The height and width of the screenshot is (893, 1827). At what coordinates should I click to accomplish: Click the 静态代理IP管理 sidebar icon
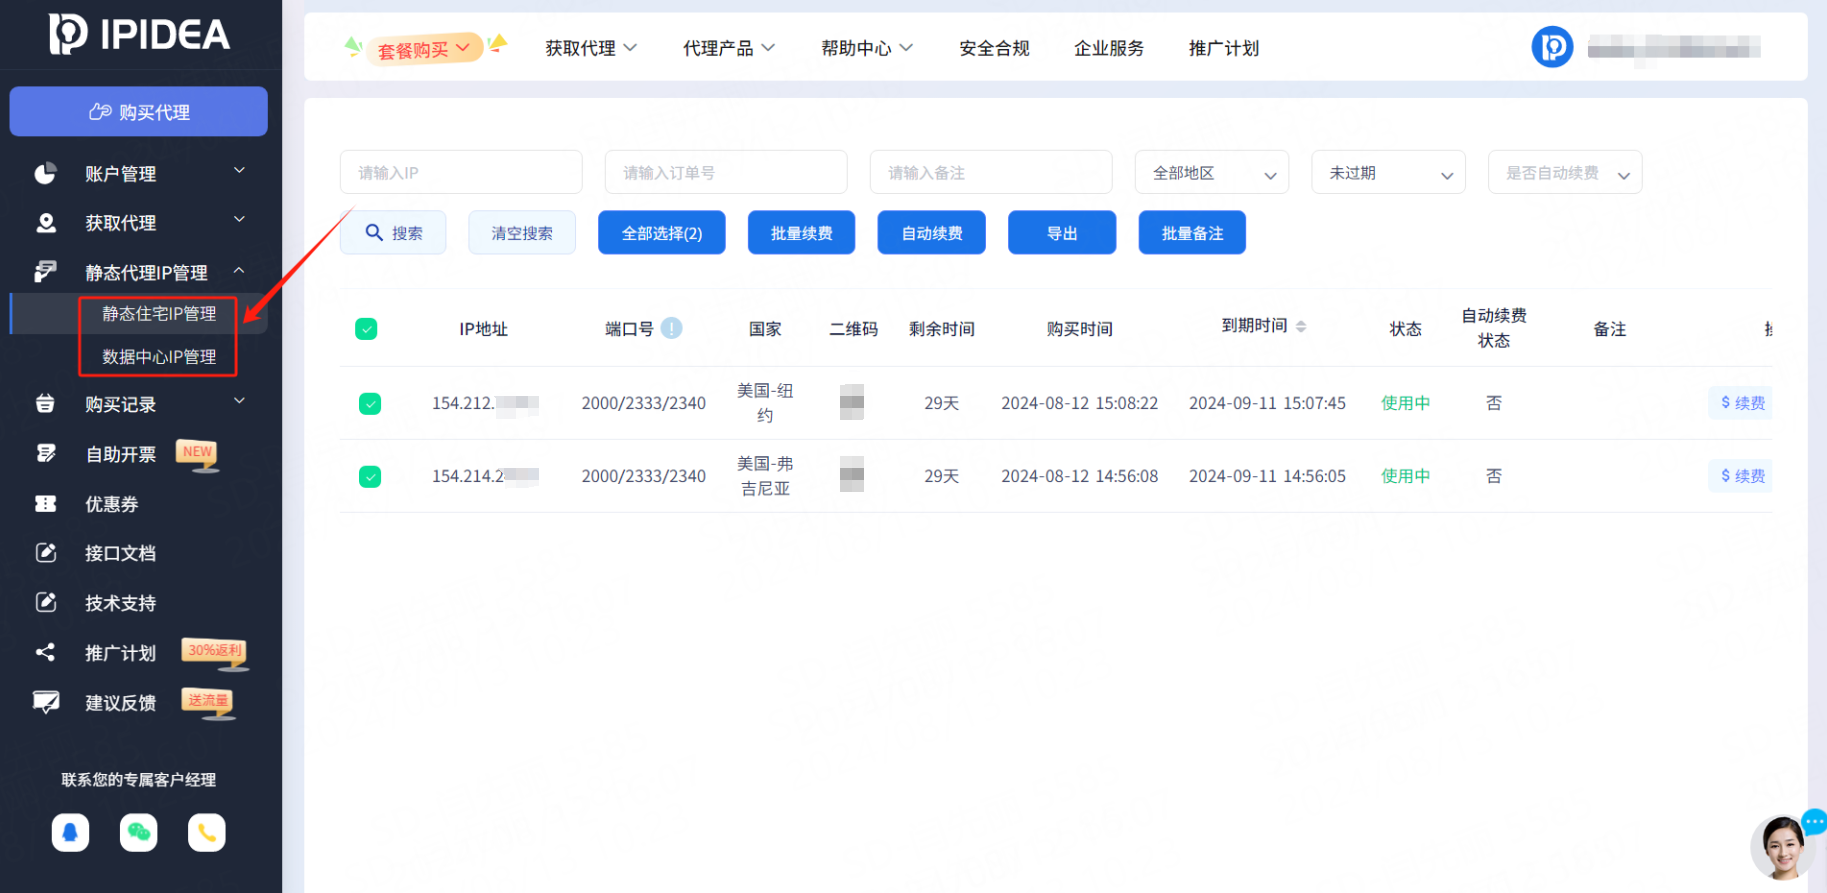pyautogui.click(x=45, y=272)
